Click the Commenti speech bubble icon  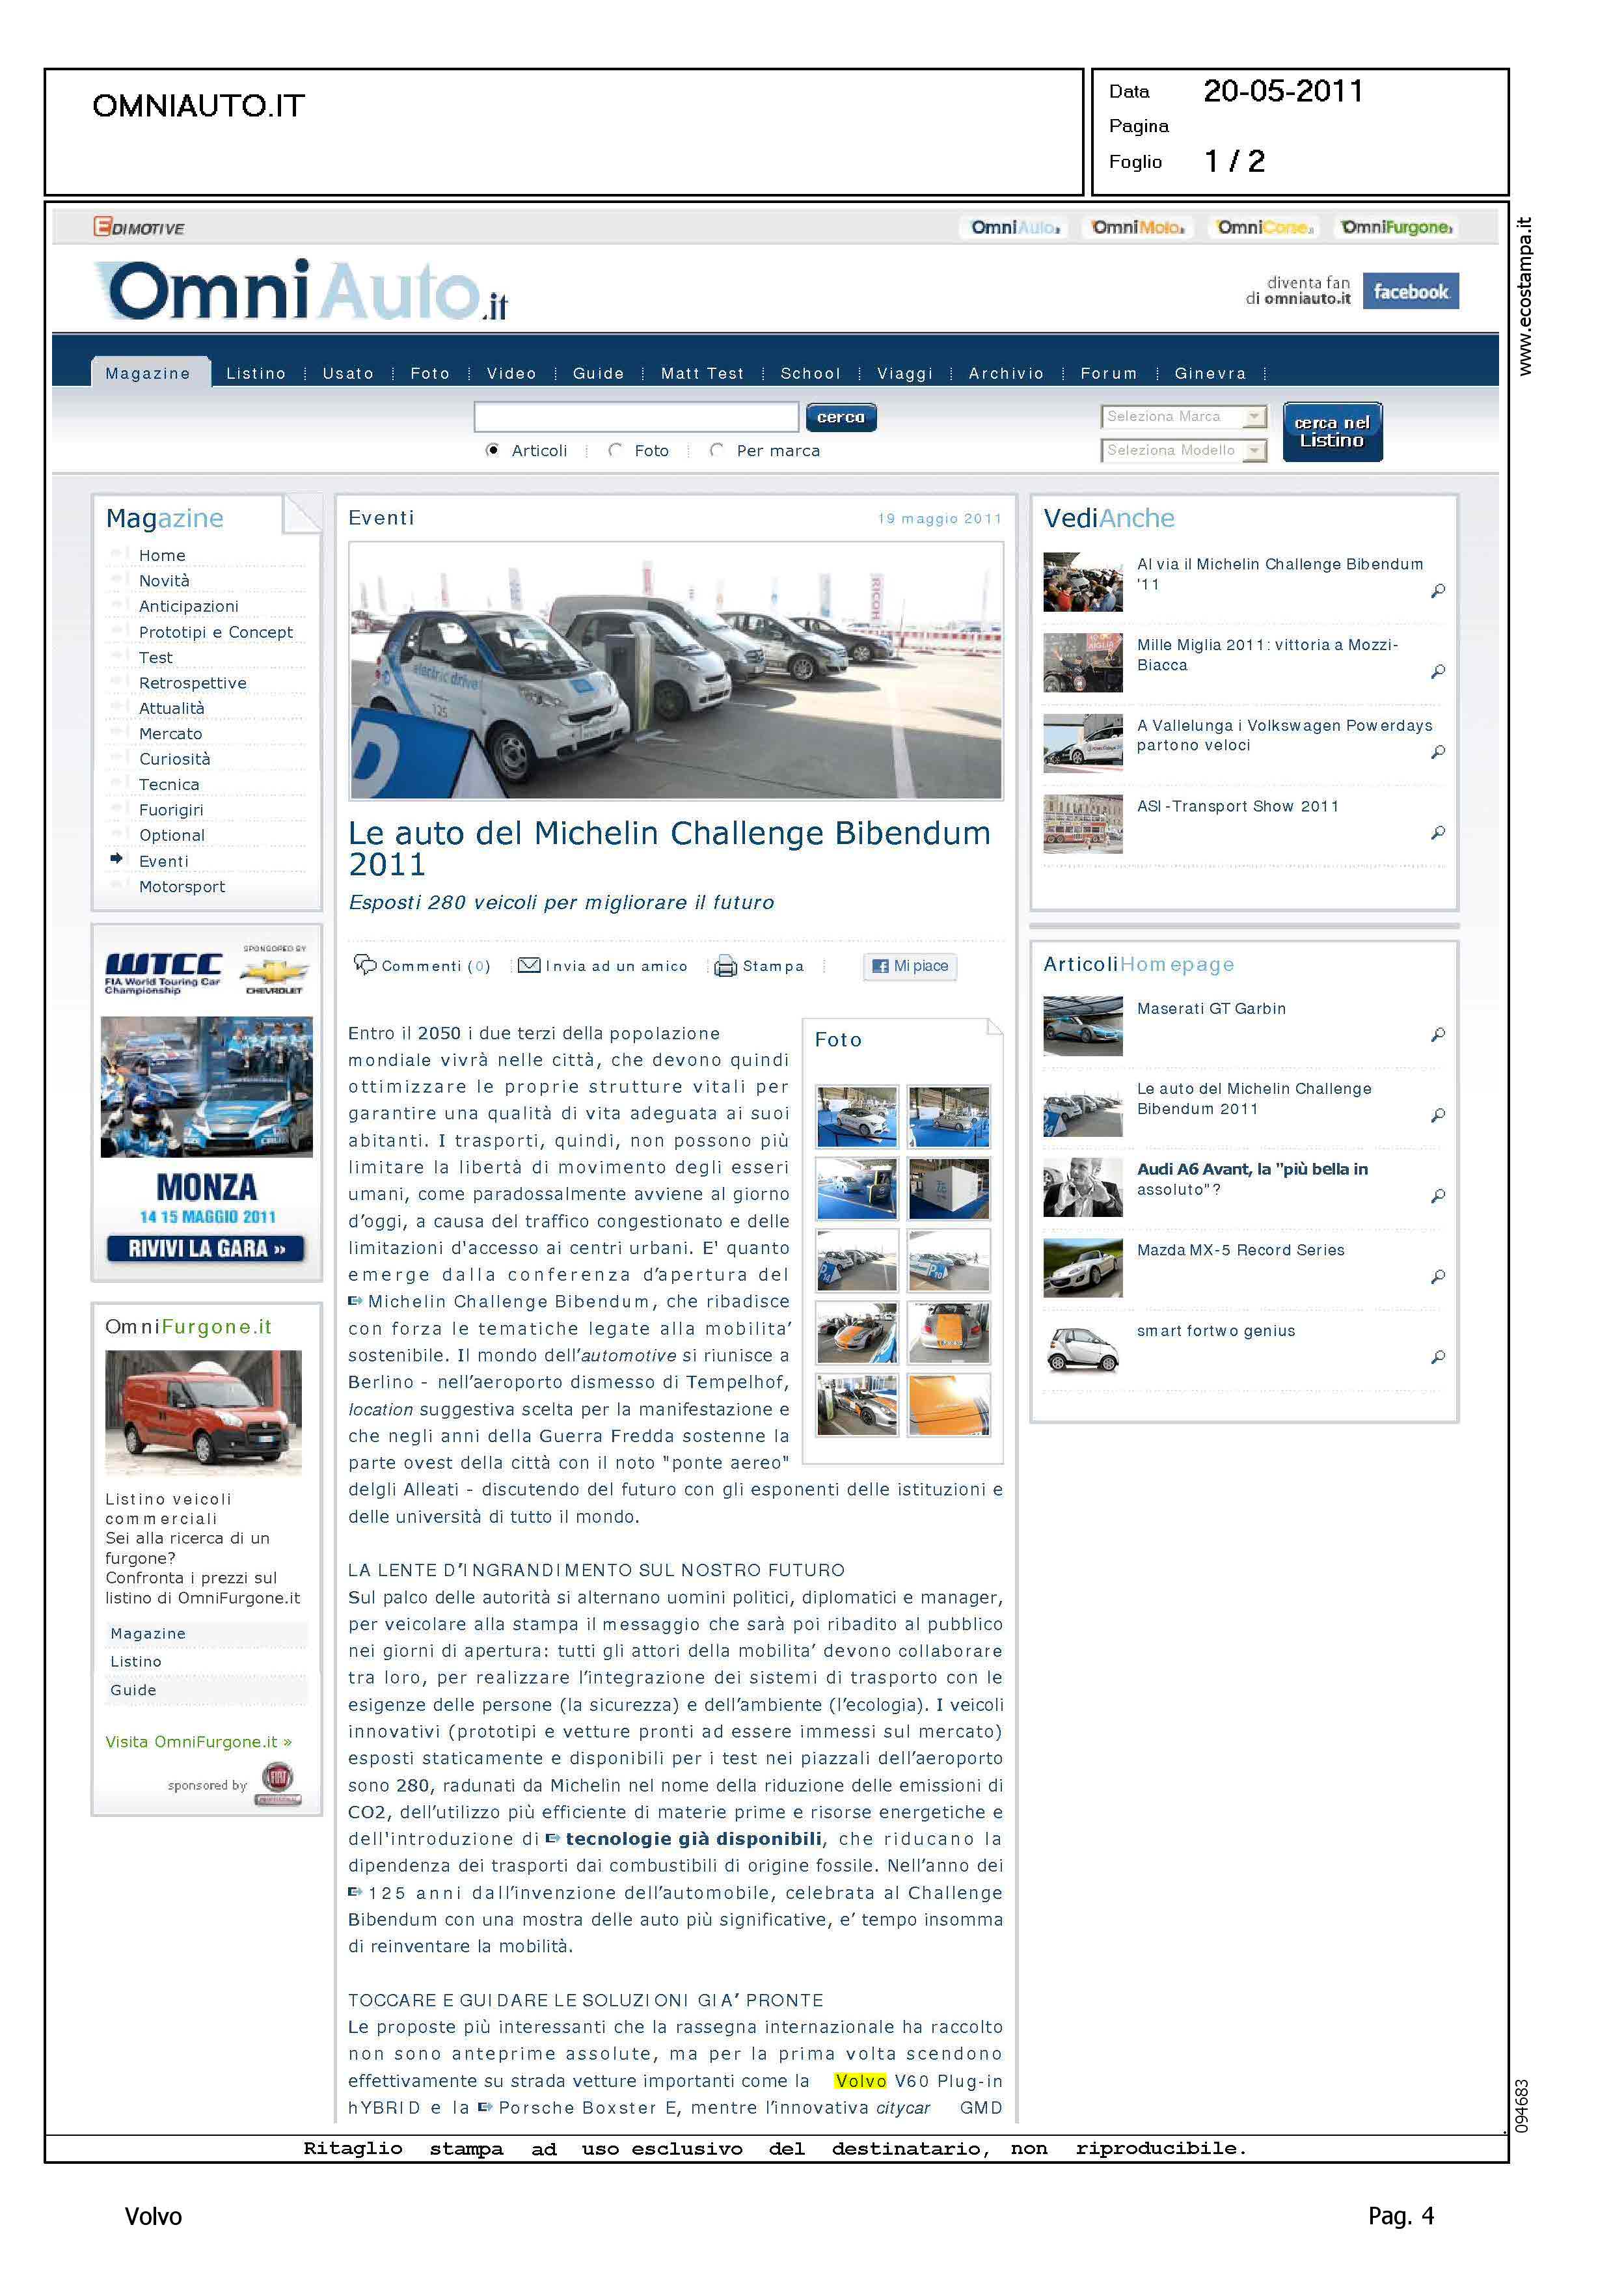(x=365, y=964)
